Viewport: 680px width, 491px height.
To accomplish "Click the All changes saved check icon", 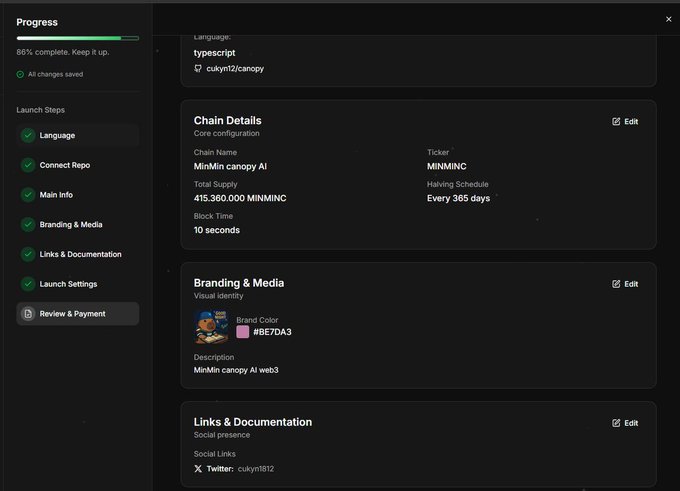I will [20, 74].
